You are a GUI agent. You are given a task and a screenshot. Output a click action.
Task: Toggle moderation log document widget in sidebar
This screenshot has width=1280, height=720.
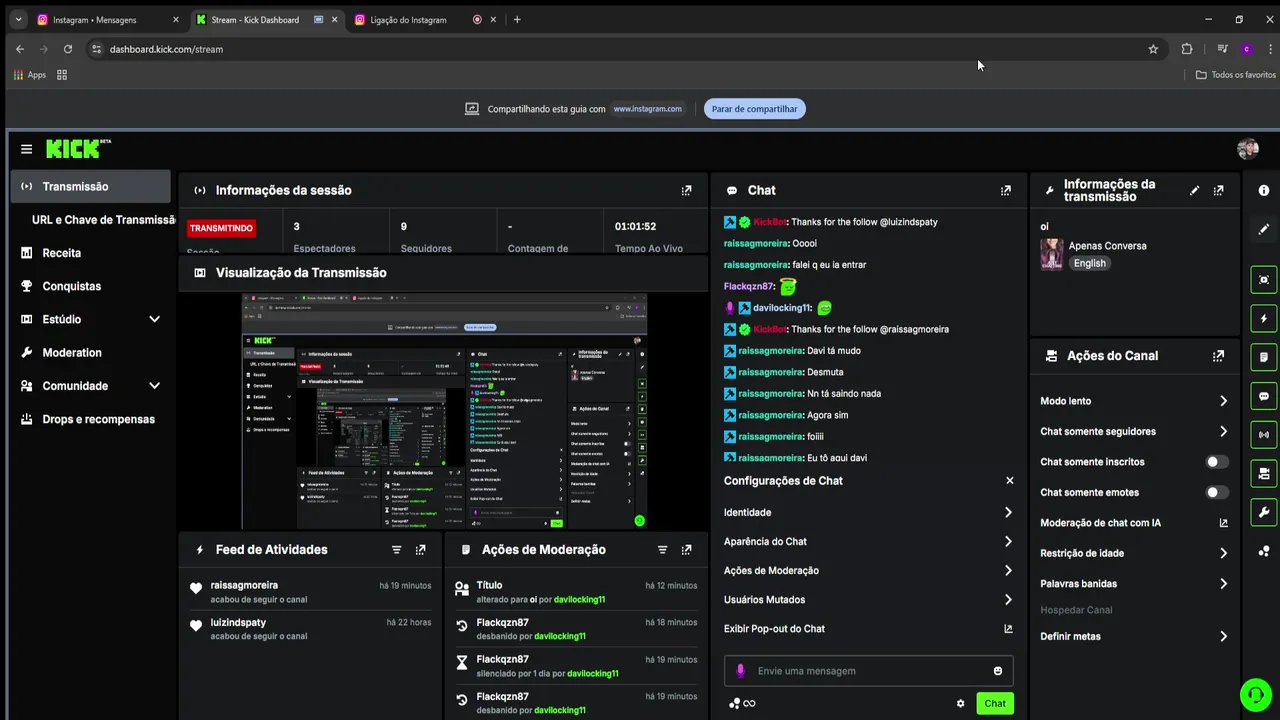click(x=1264, y=357)
